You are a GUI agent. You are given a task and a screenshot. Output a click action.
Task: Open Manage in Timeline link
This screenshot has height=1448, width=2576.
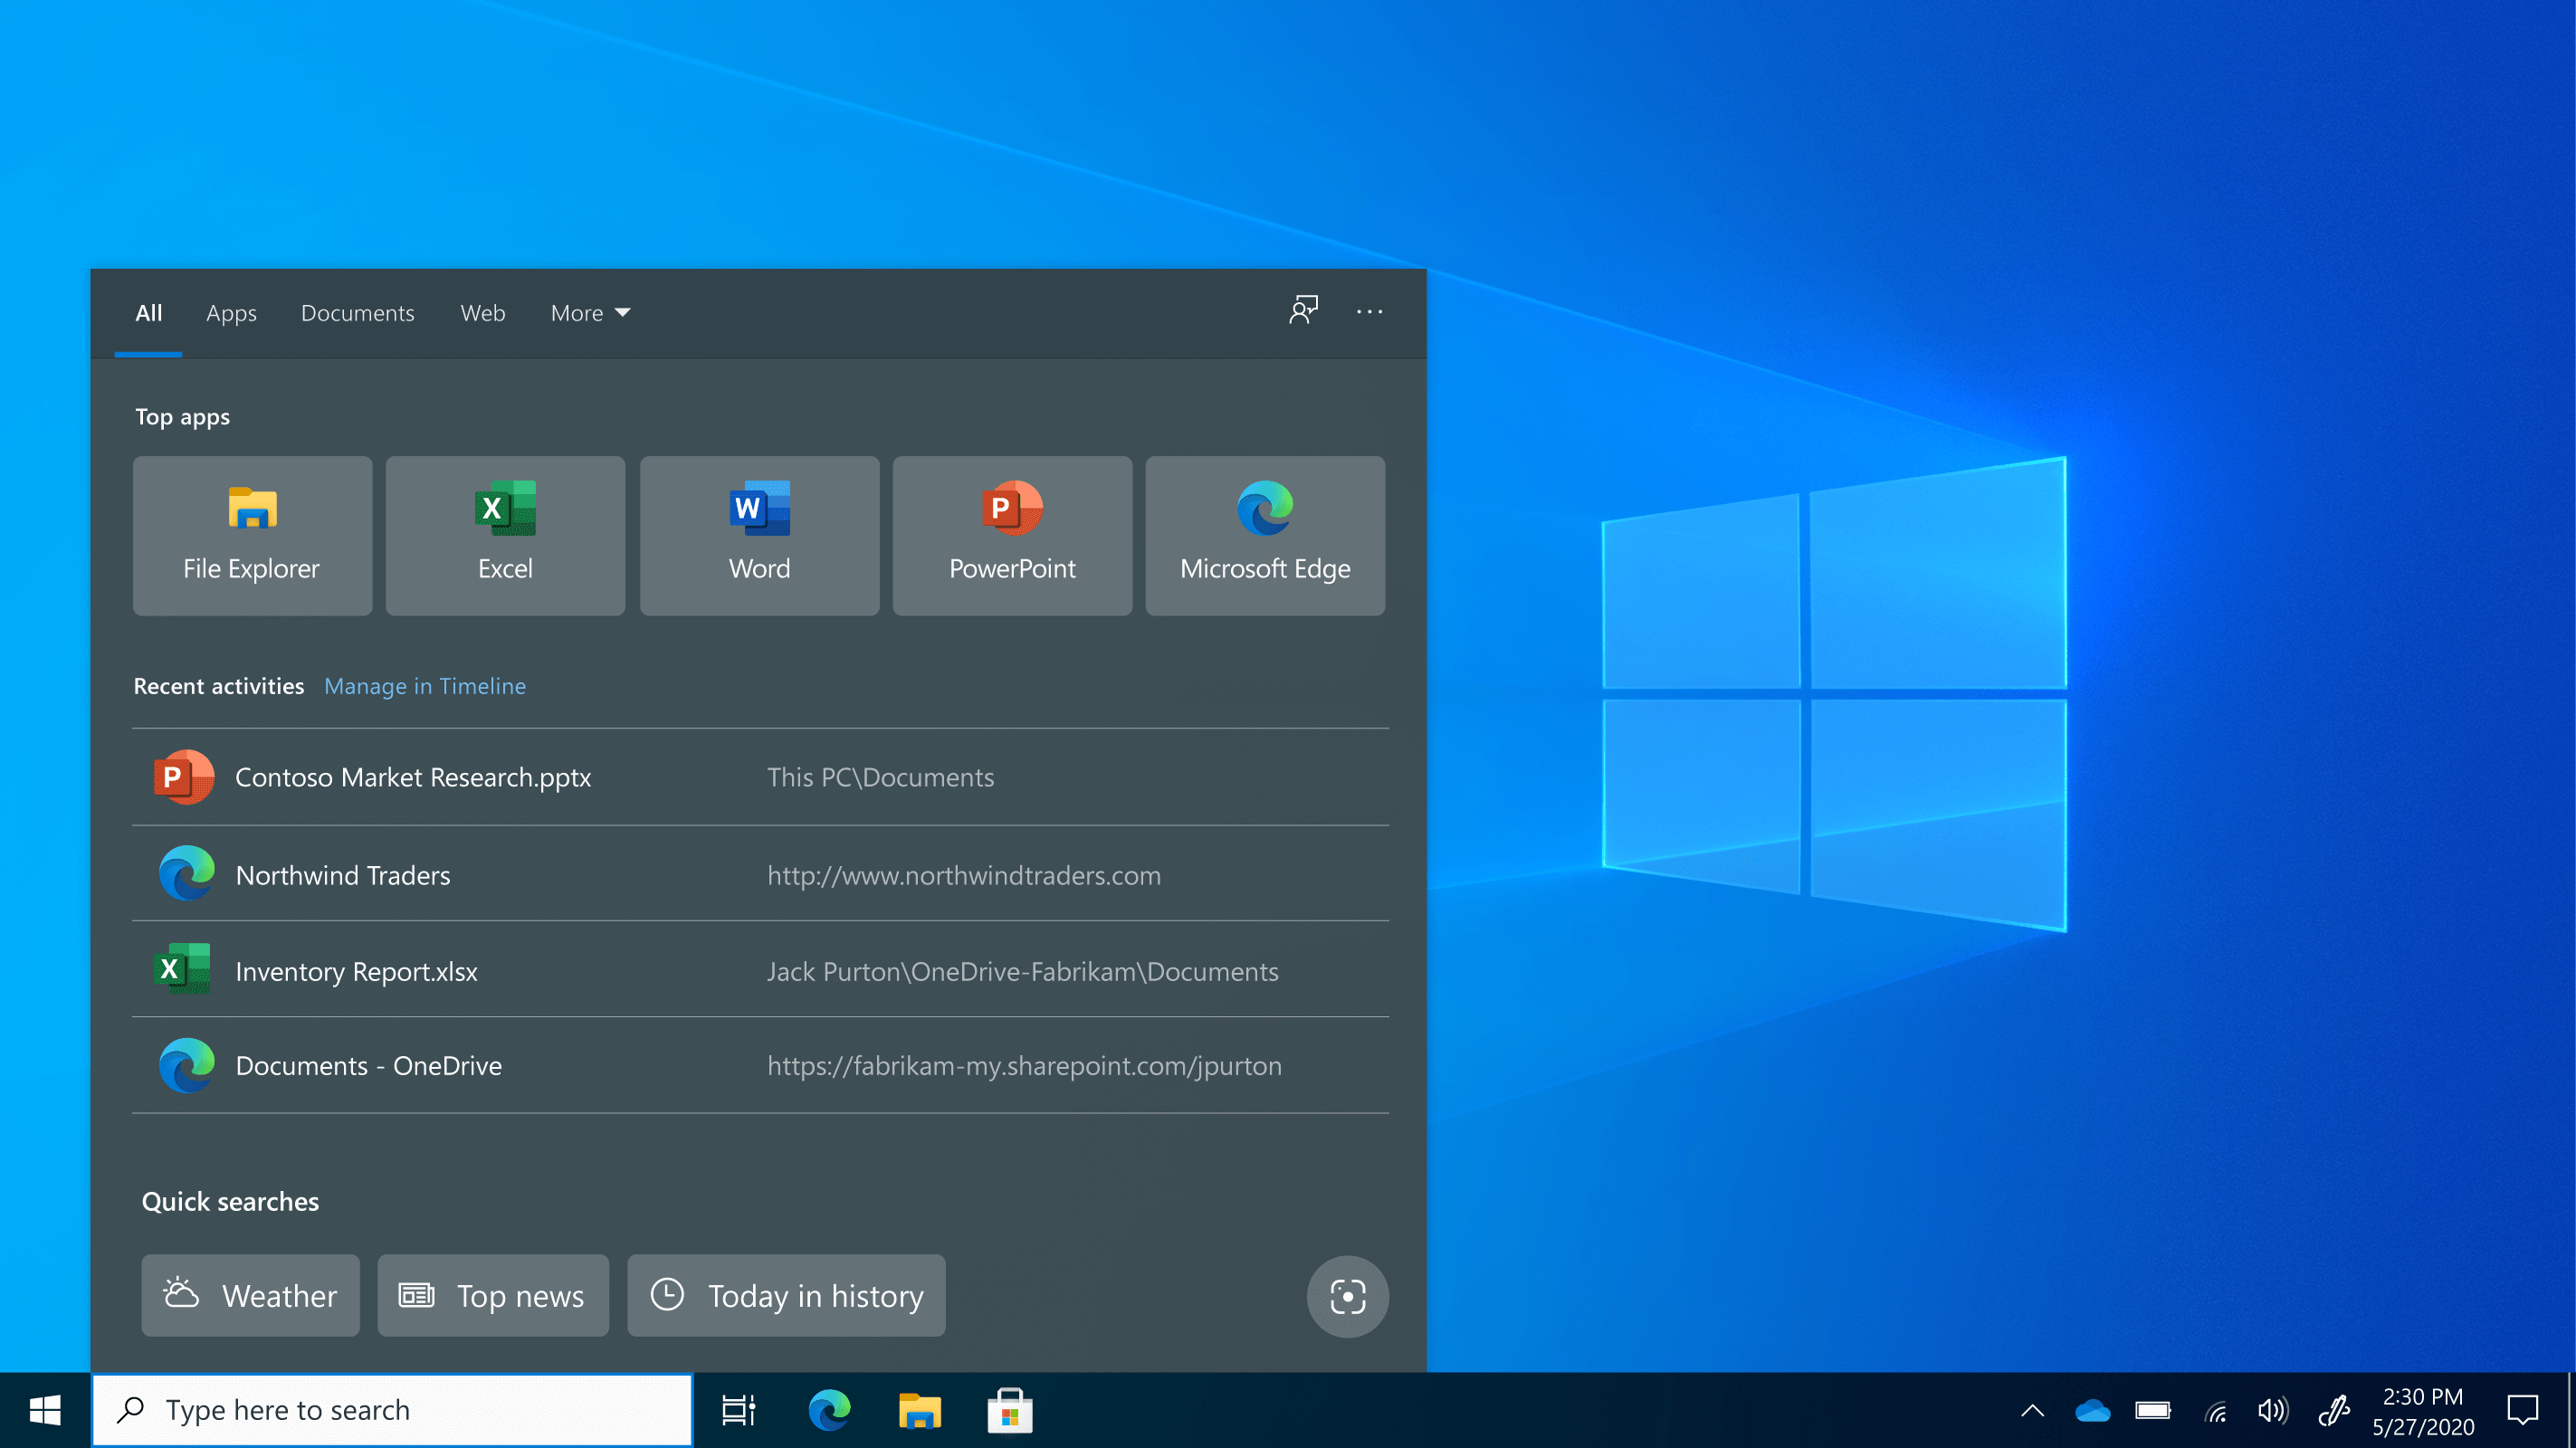[x=424, y=686]
